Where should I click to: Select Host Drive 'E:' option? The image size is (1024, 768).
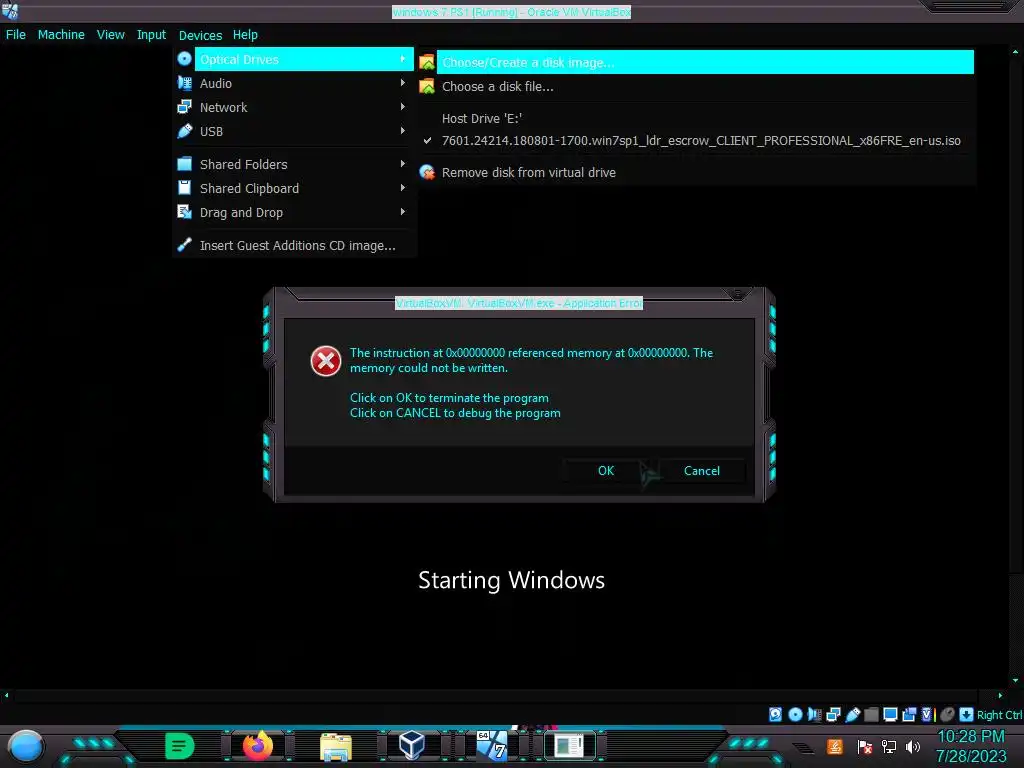click(x=696, y=118)
